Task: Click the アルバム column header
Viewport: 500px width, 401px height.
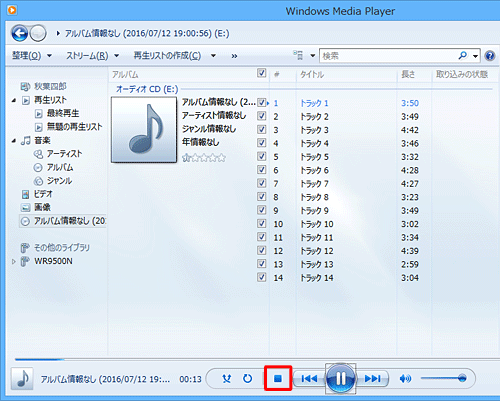Action: click(125, 74)
